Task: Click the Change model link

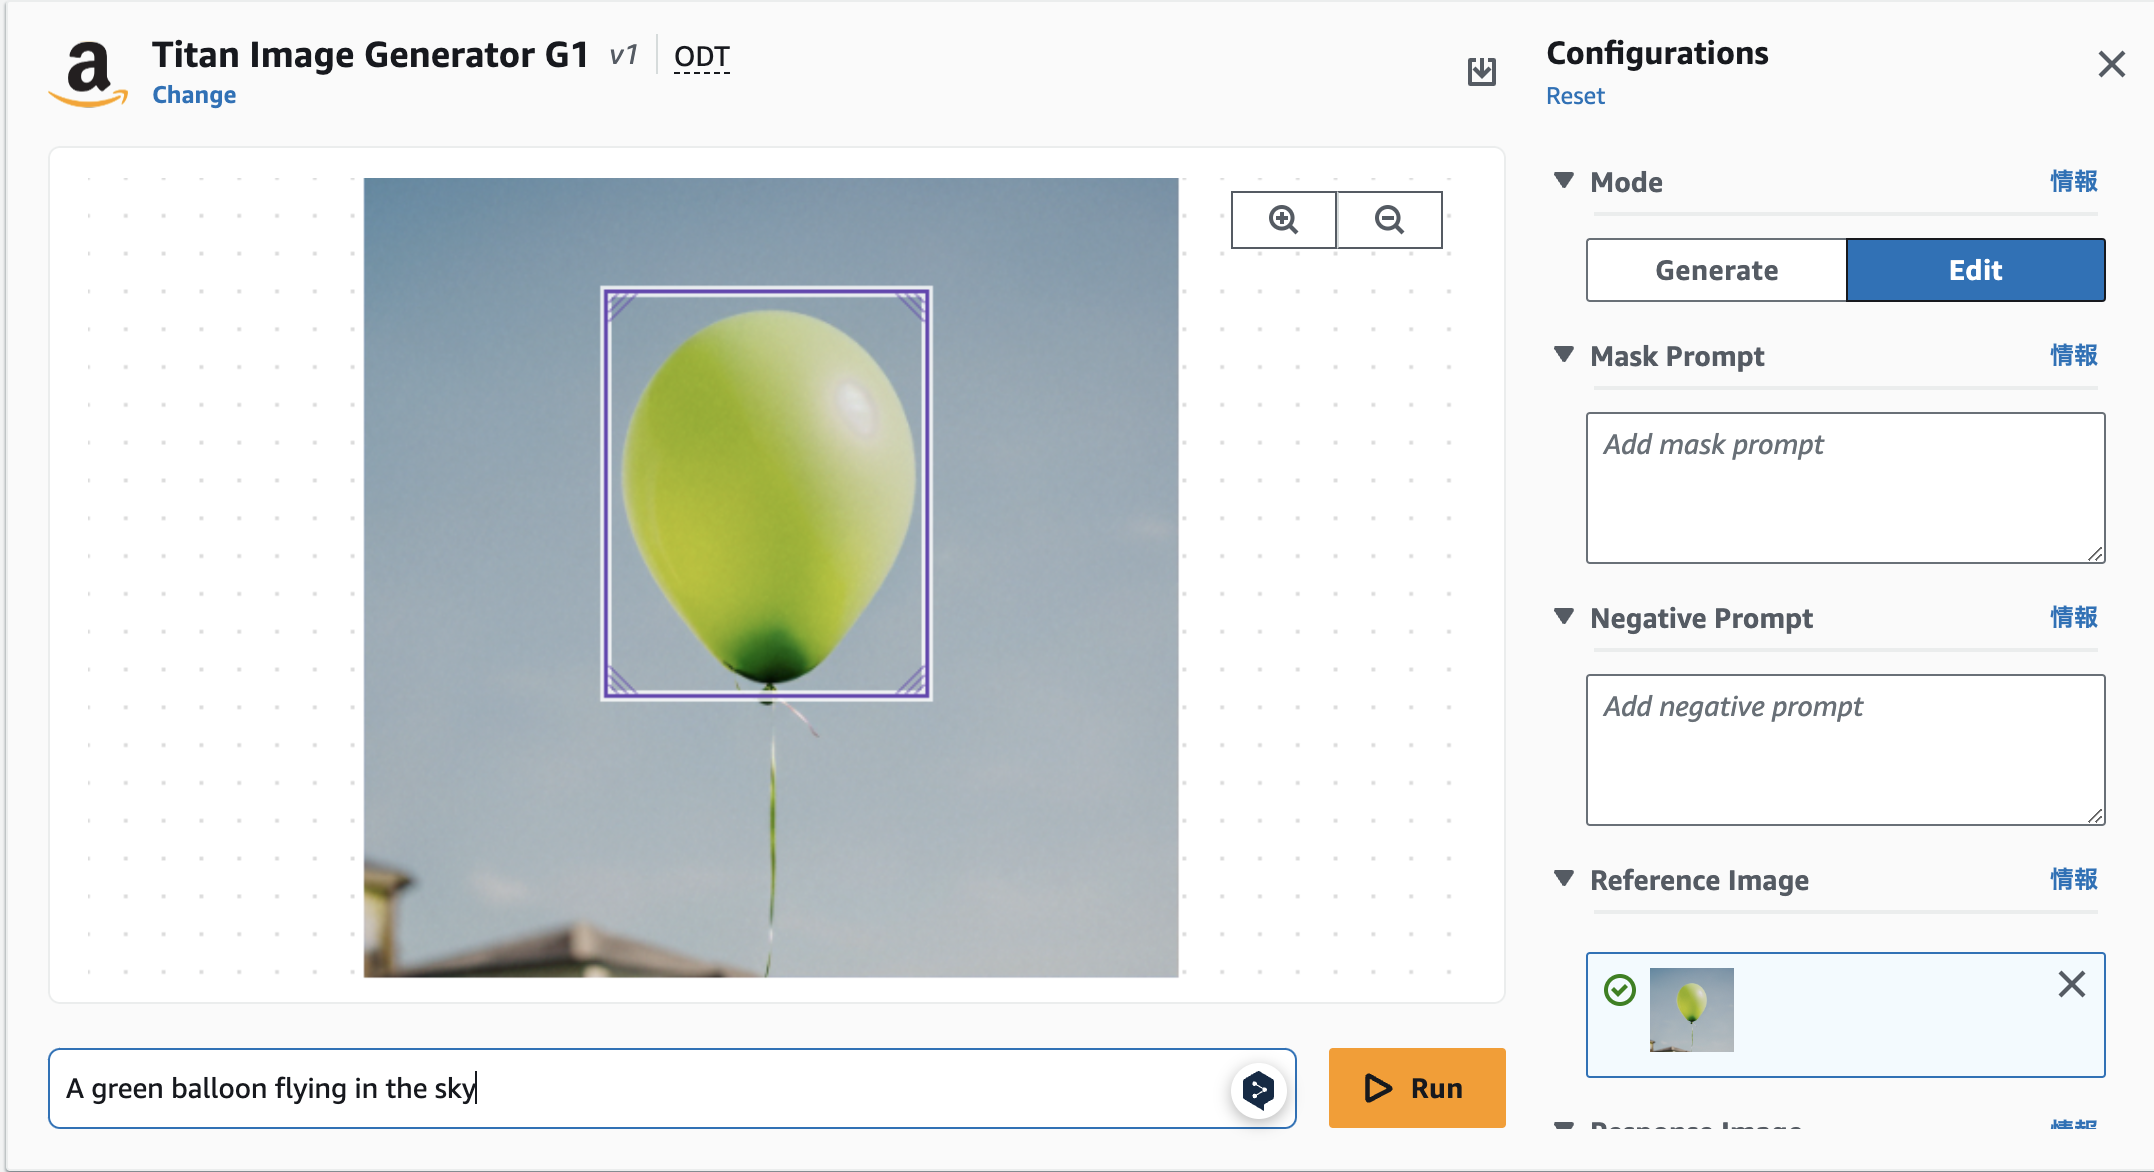Action: point(194,95)
